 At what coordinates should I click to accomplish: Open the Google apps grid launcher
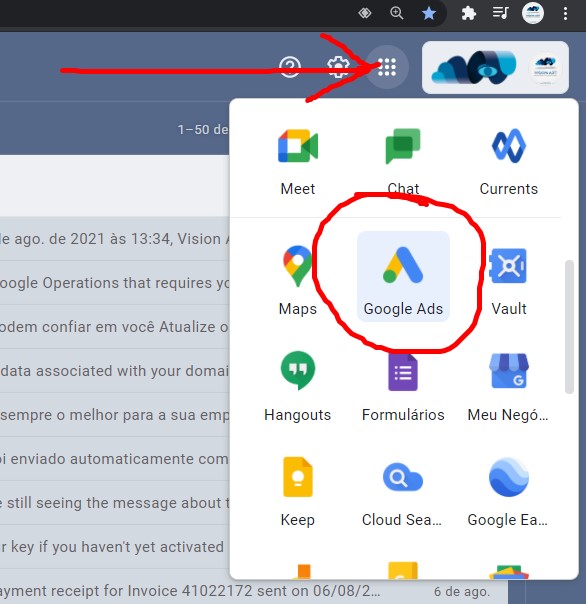pos(387,67)
